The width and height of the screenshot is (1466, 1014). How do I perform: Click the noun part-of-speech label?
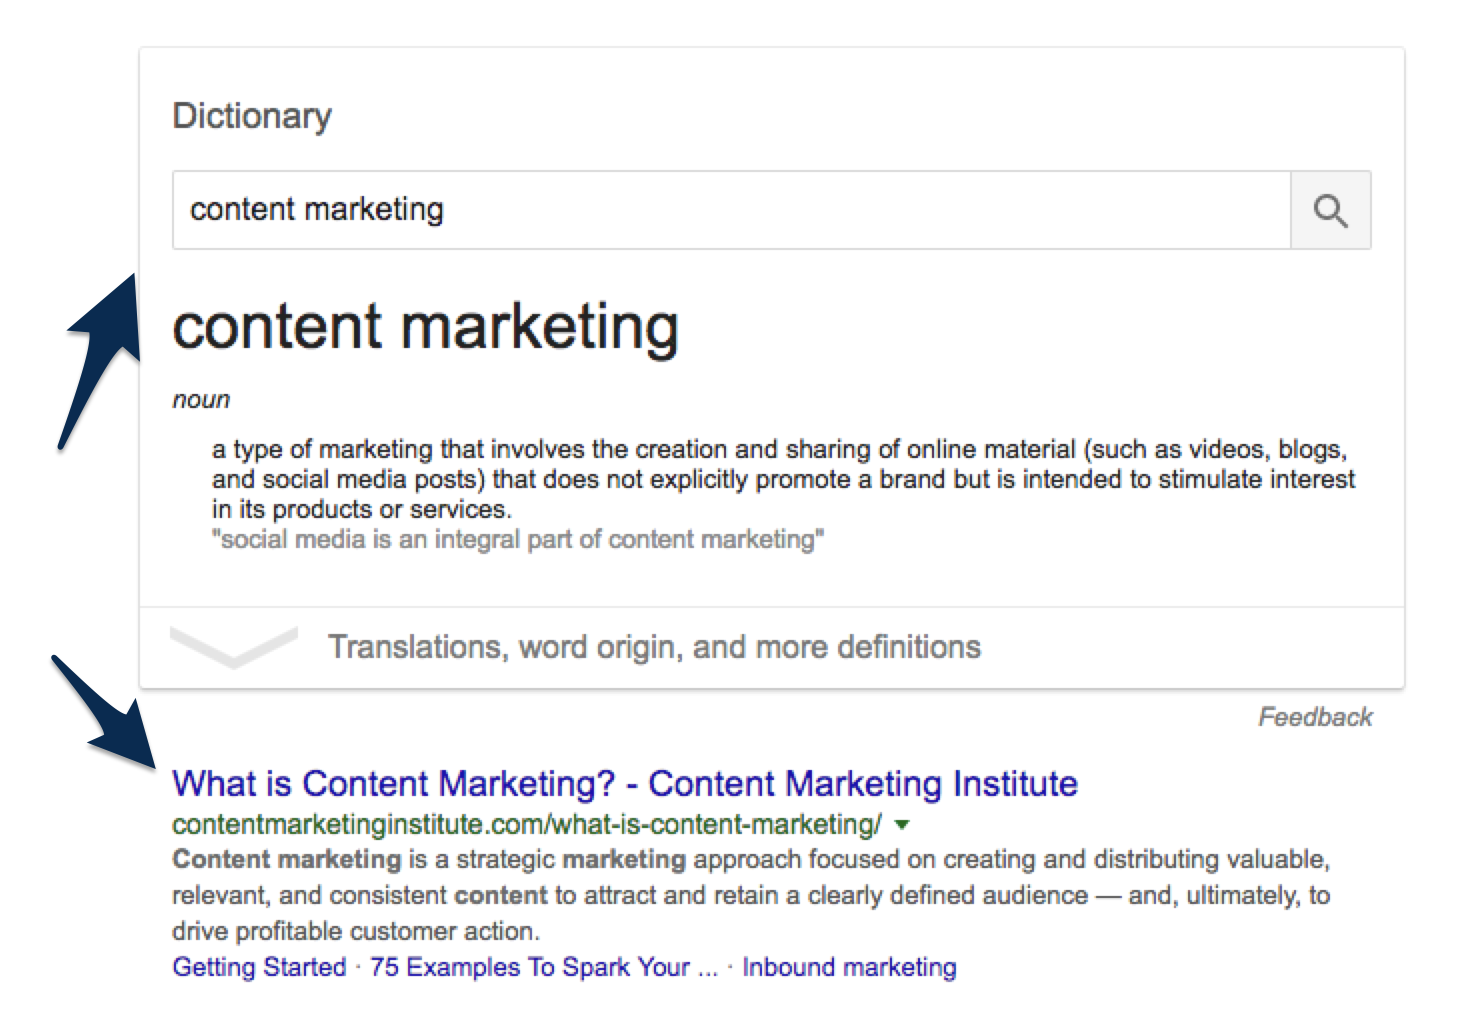[x=201, y=400]
